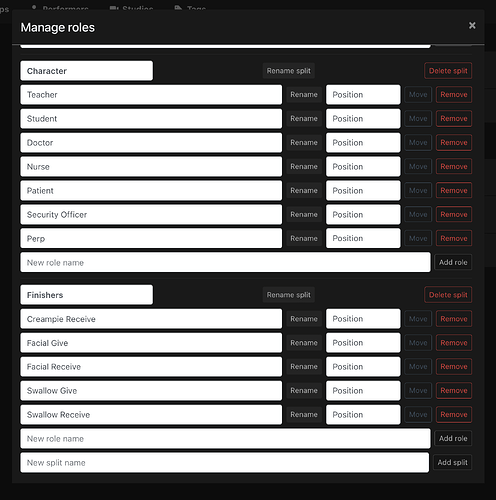Click Remove in the Facial Give row

(454, 343)
